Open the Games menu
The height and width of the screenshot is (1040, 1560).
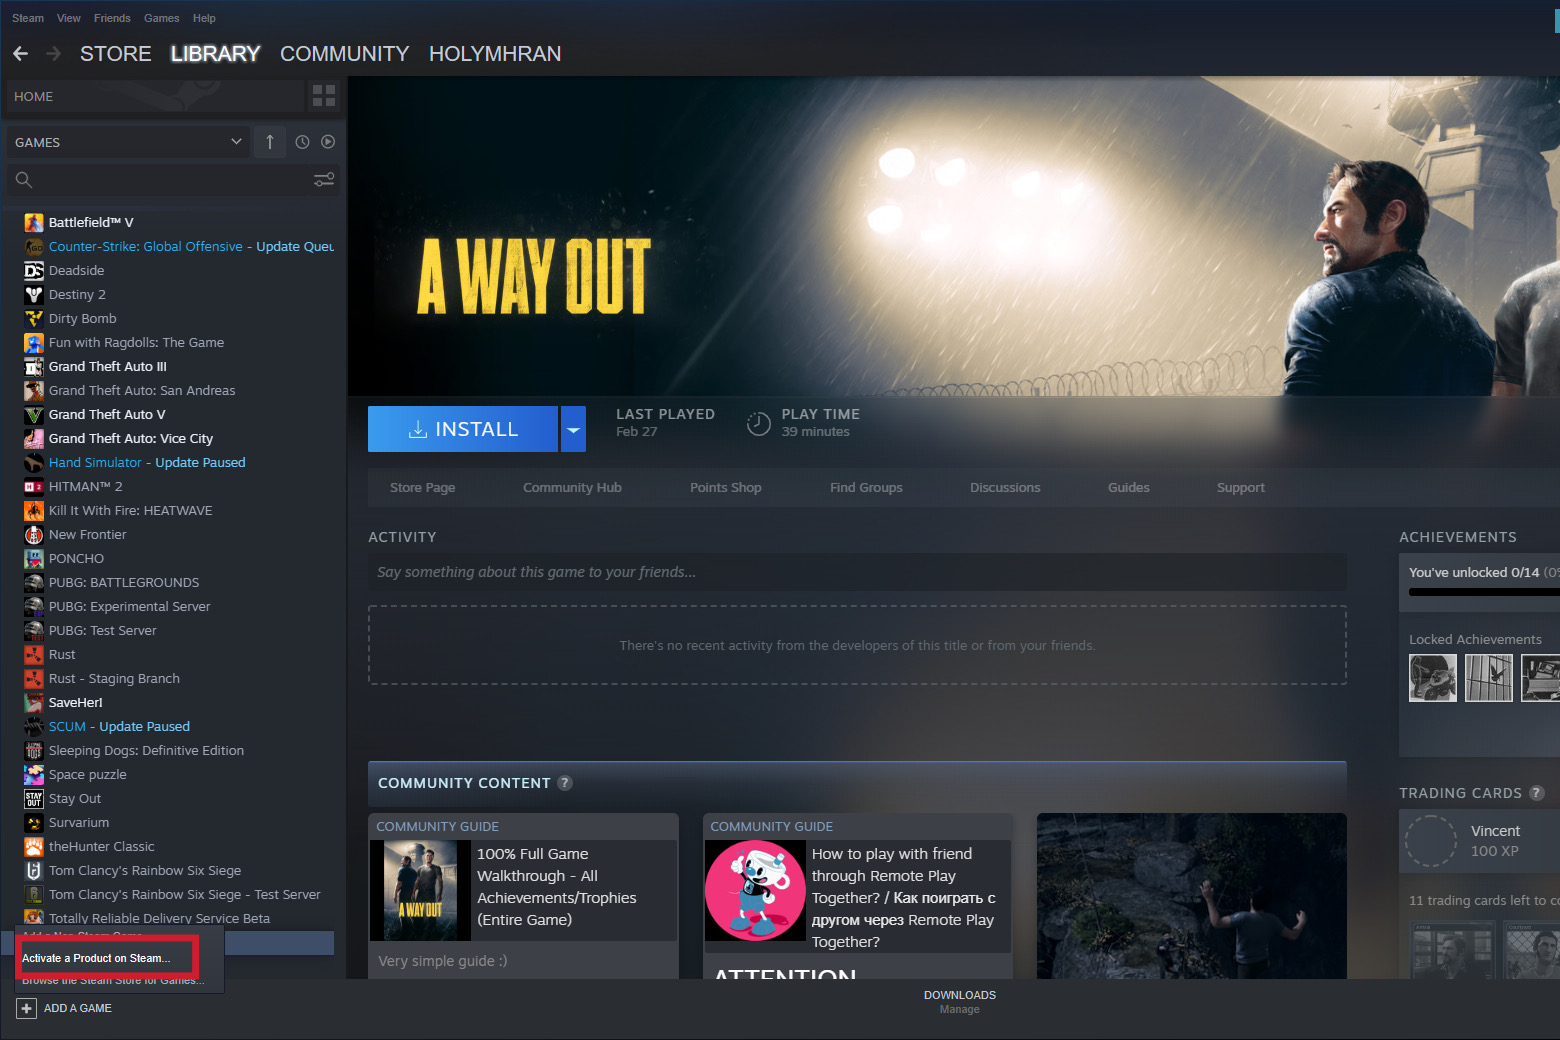pos(162,18)
